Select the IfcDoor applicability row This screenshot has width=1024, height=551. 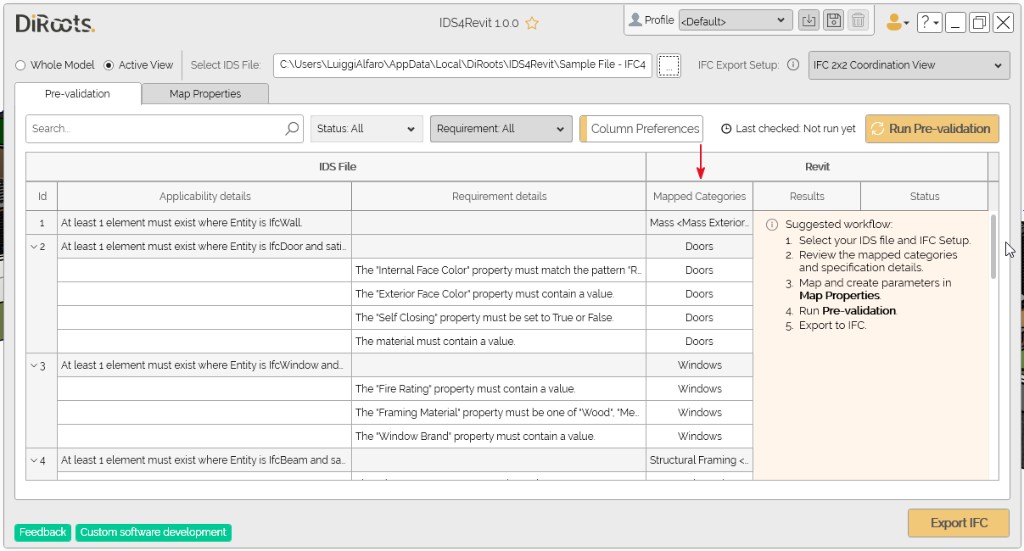pos(204,246)
